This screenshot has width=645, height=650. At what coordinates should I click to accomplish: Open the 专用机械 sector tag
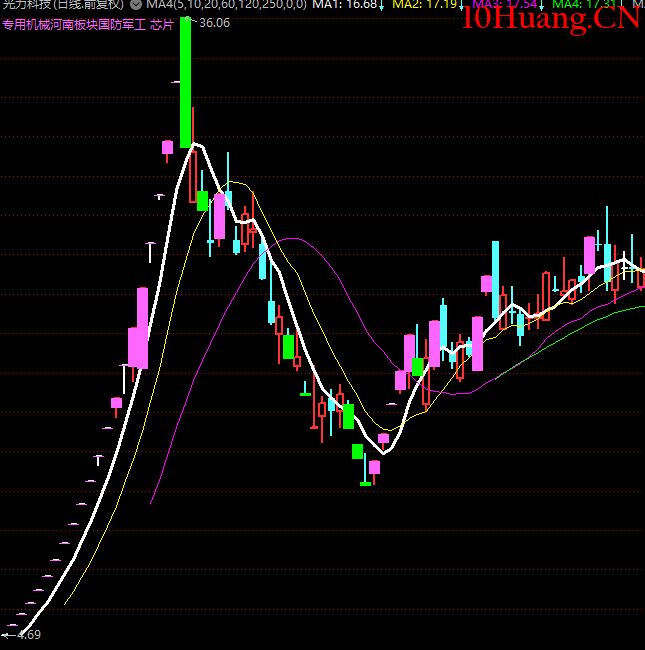[x=26, y=24]
